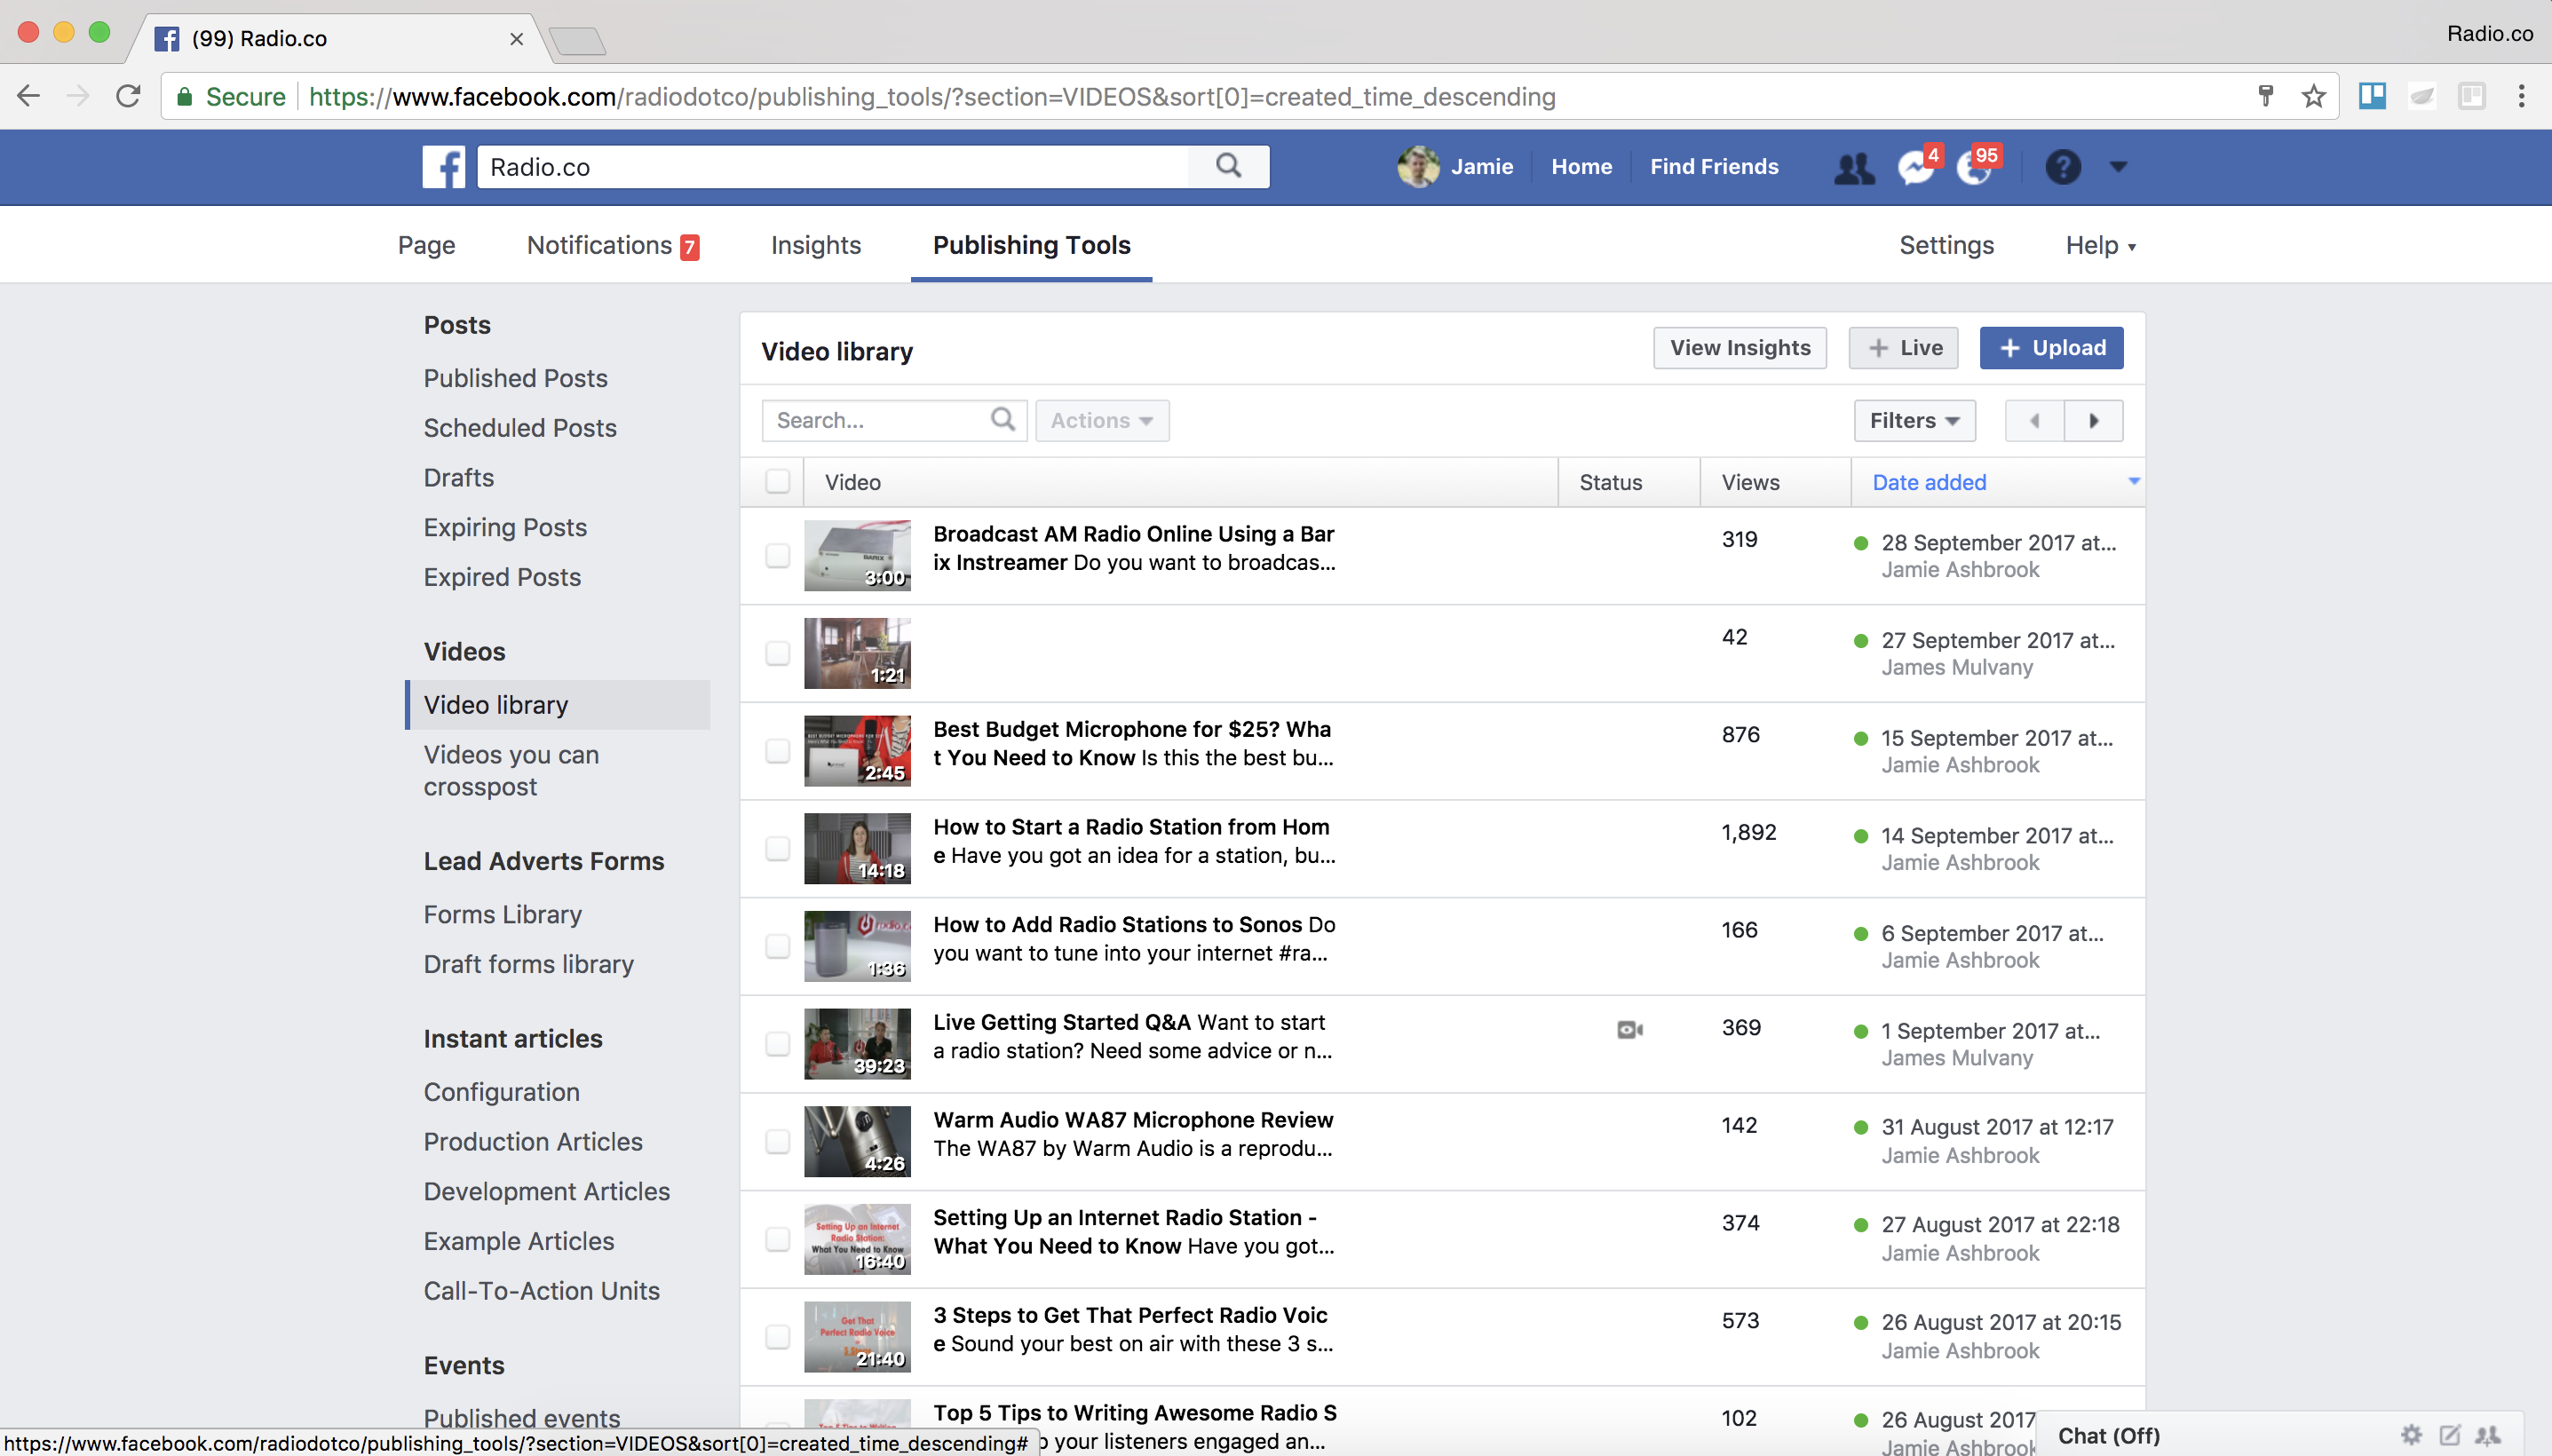The height and width of the screenshot is (1456, 2552).
Task: Open the notifications globe with 95 badge
Action: [x=1975, y=167]
